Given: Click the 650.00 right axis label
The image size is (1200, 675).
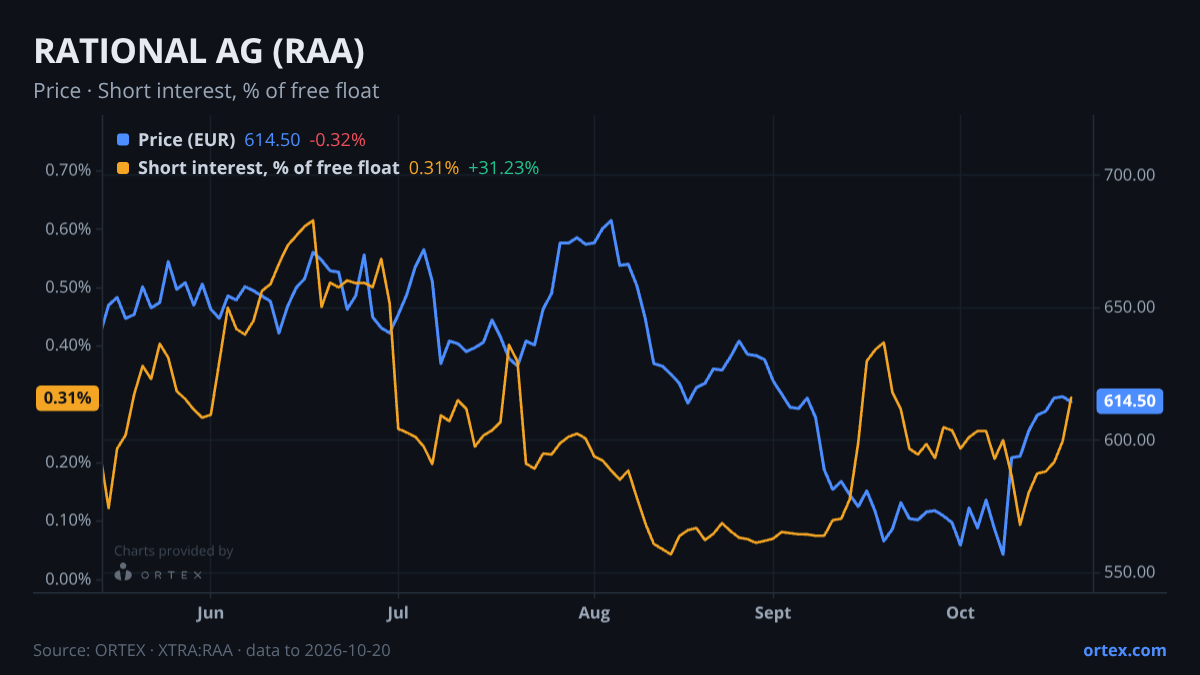Looking at the screenshot, I should point(1130,307).
